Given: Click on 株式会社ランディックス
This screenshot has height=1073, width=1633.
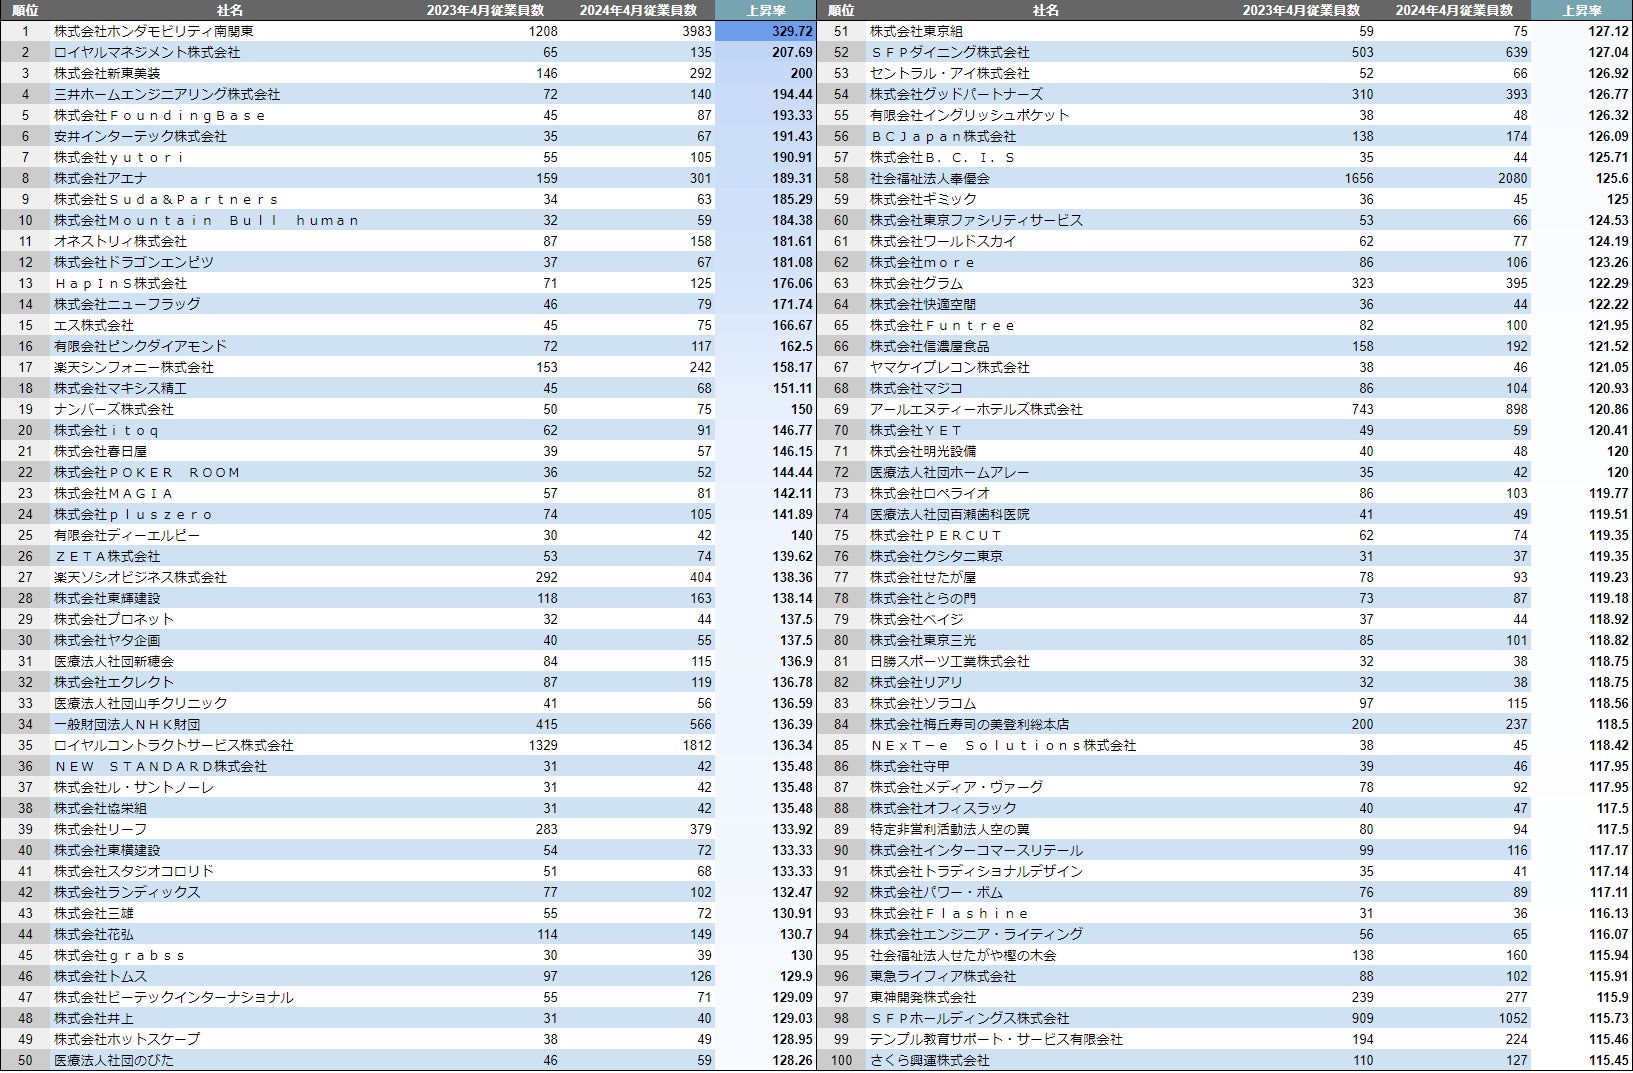Looking at the screenshot, I should pos(127,892).
